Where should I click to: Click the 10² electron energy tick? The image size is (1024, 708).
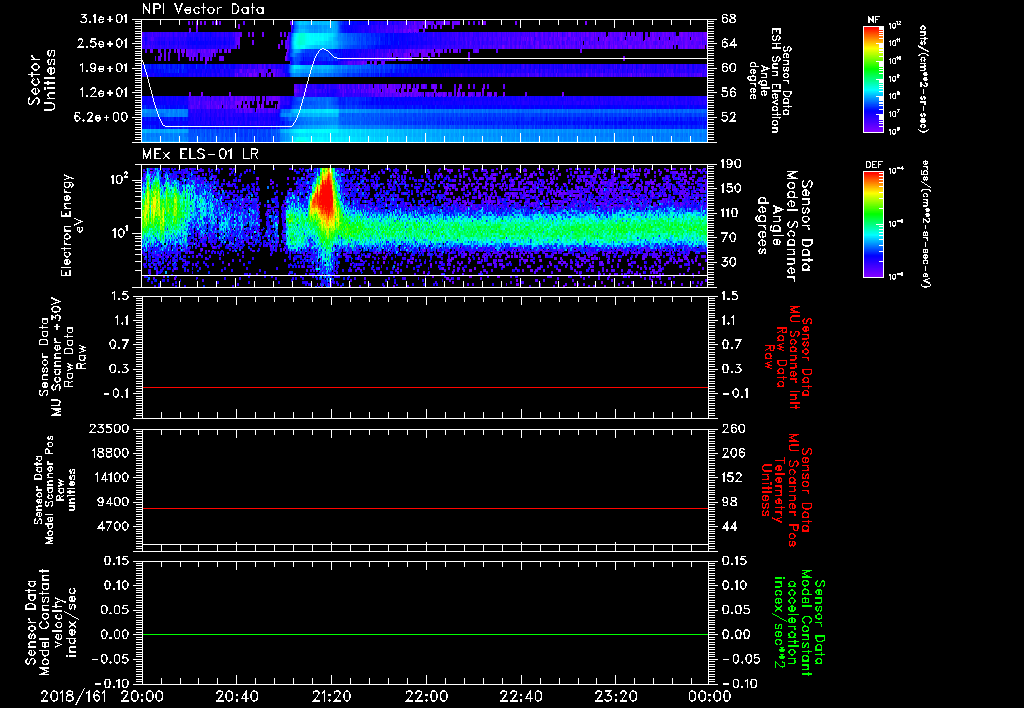pyautogui.click(x=118, y=179)
